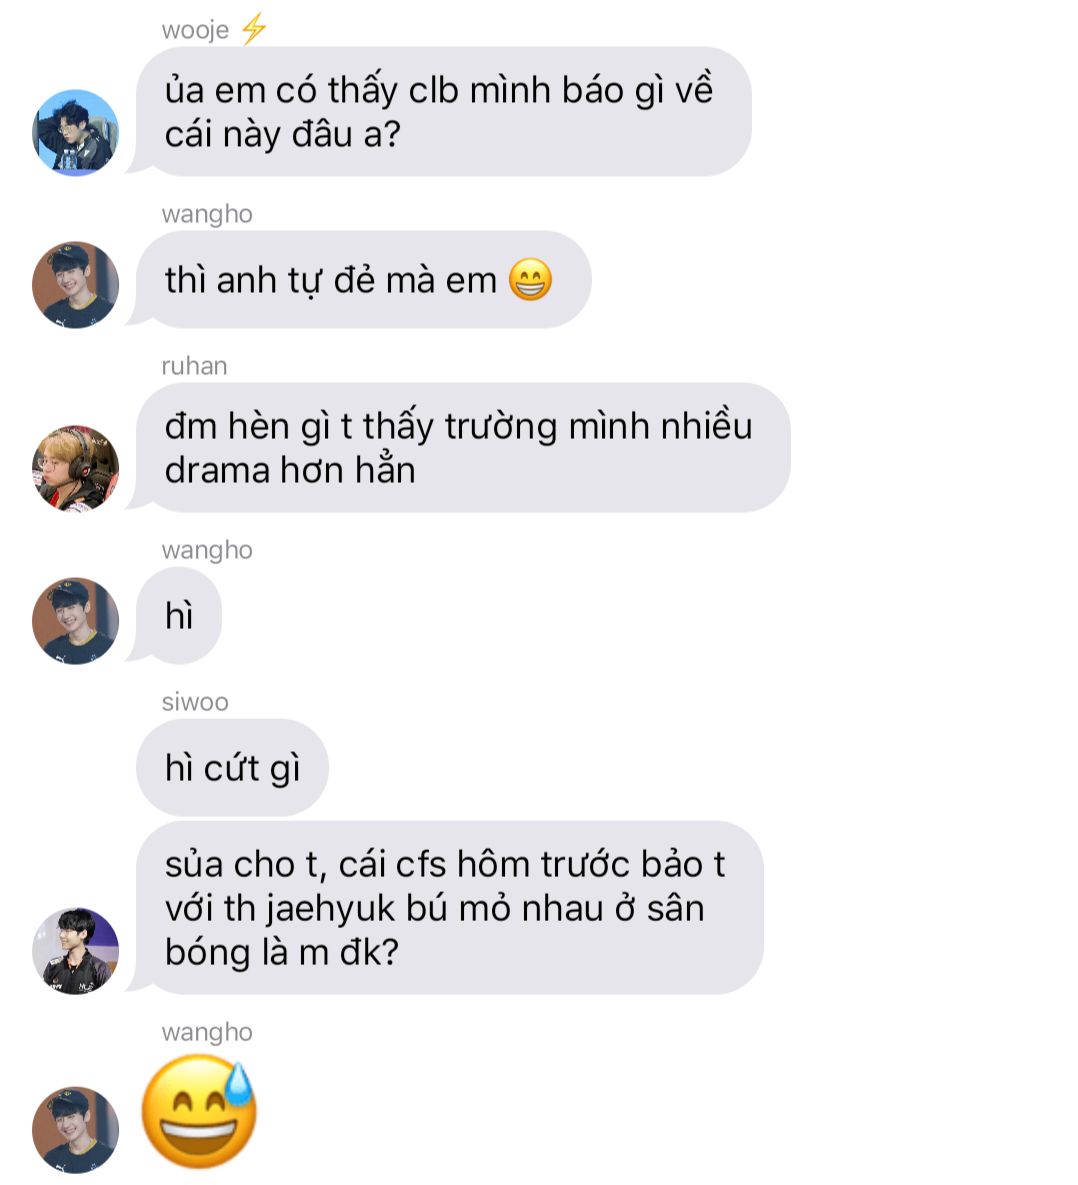Tap the message starting 'ủa em có thấy'
This screenshot has width=1078, height=1185.
click(x=443, y=112)
